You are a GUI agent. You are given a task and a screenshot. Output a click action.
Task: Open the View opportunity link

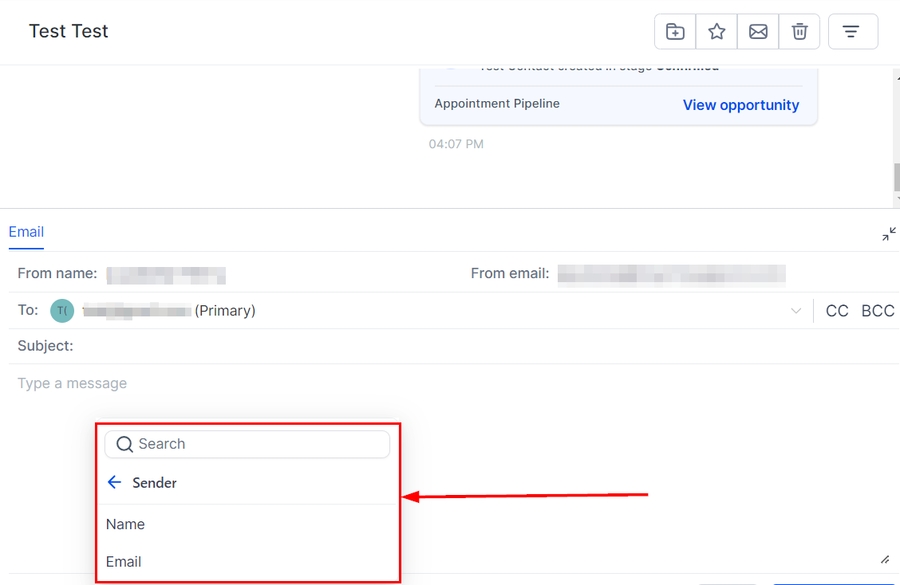(x=740, y=105)
